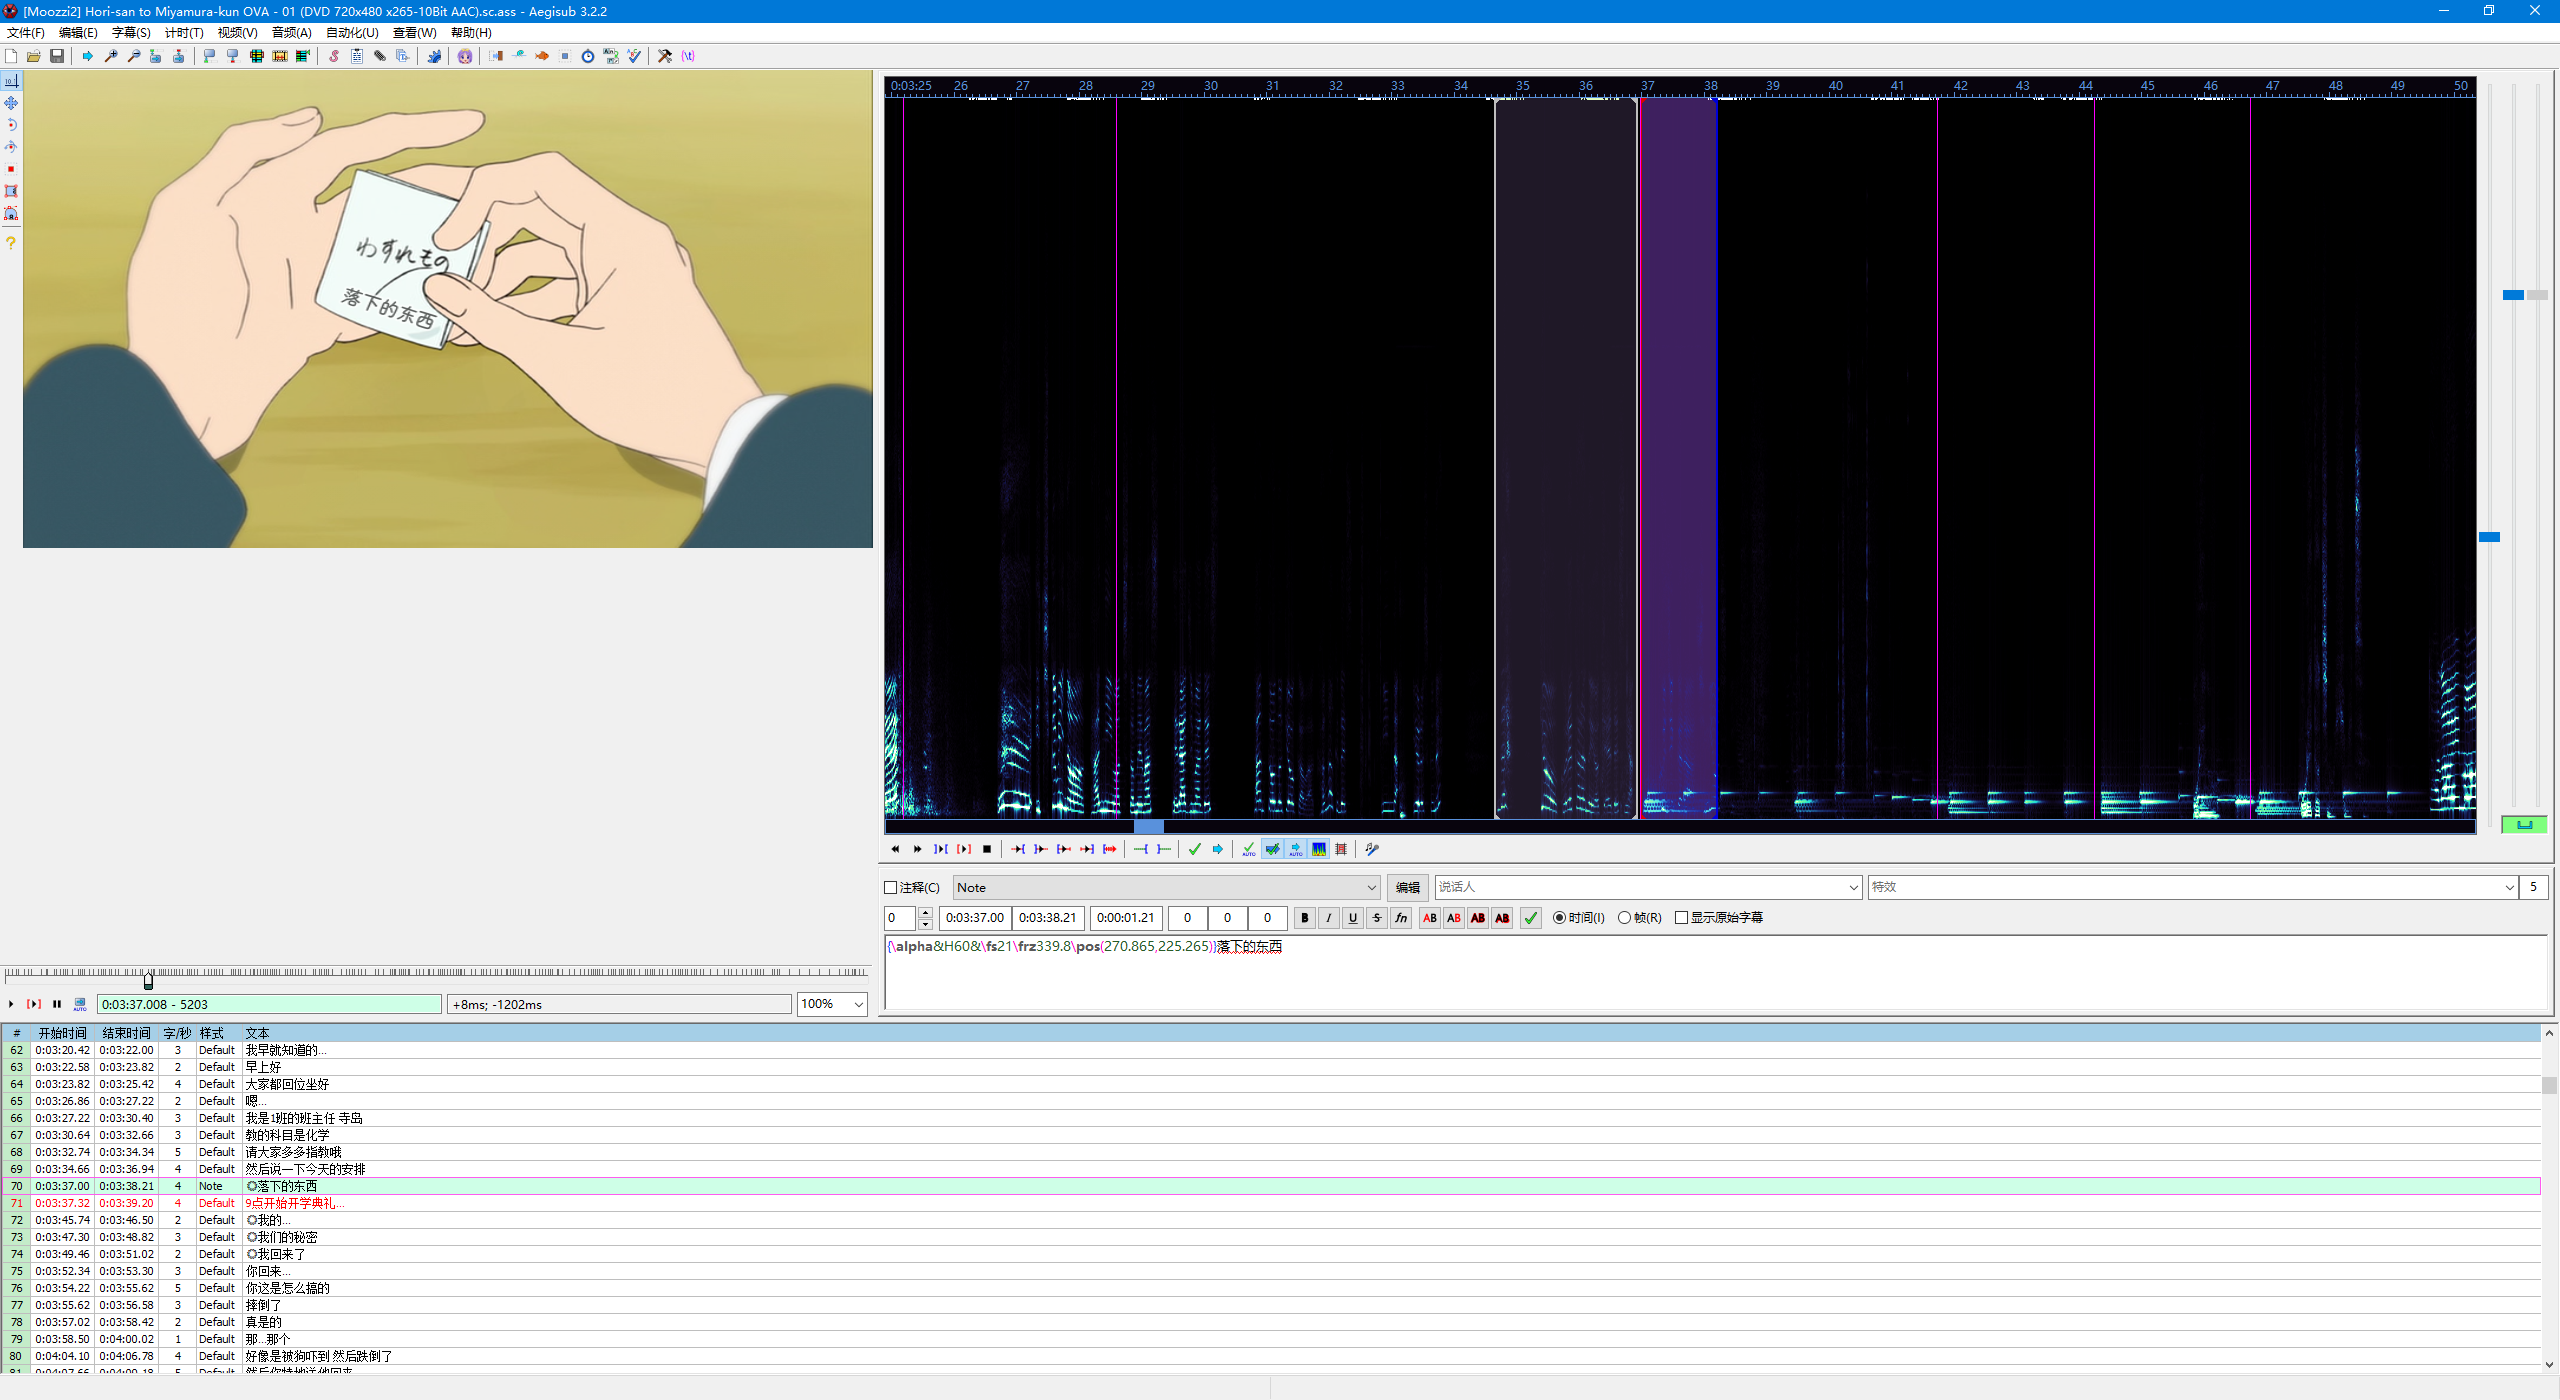Select the Scale subtitles red square tool
The width and height of the screenshot is (2560, 1400).
tap(11, 169)
